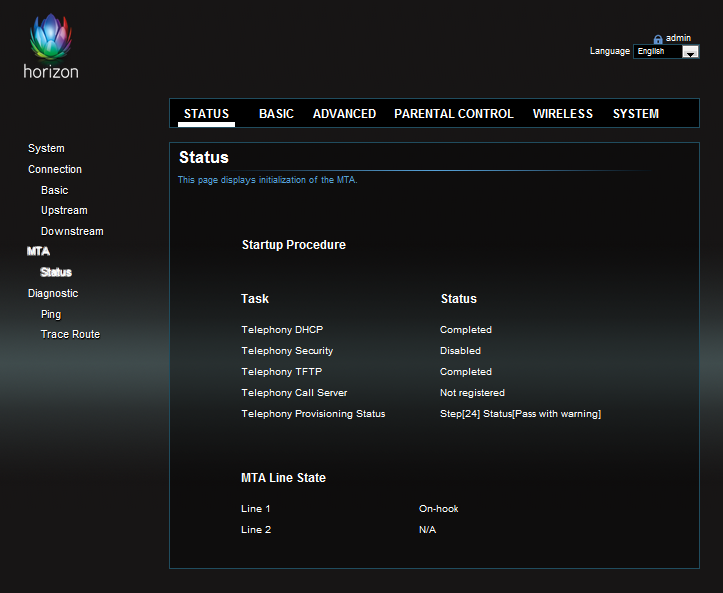This screenshot has width=723, height=593.
Task: Open System in the sidebar
Action: (x=46, y=148)
